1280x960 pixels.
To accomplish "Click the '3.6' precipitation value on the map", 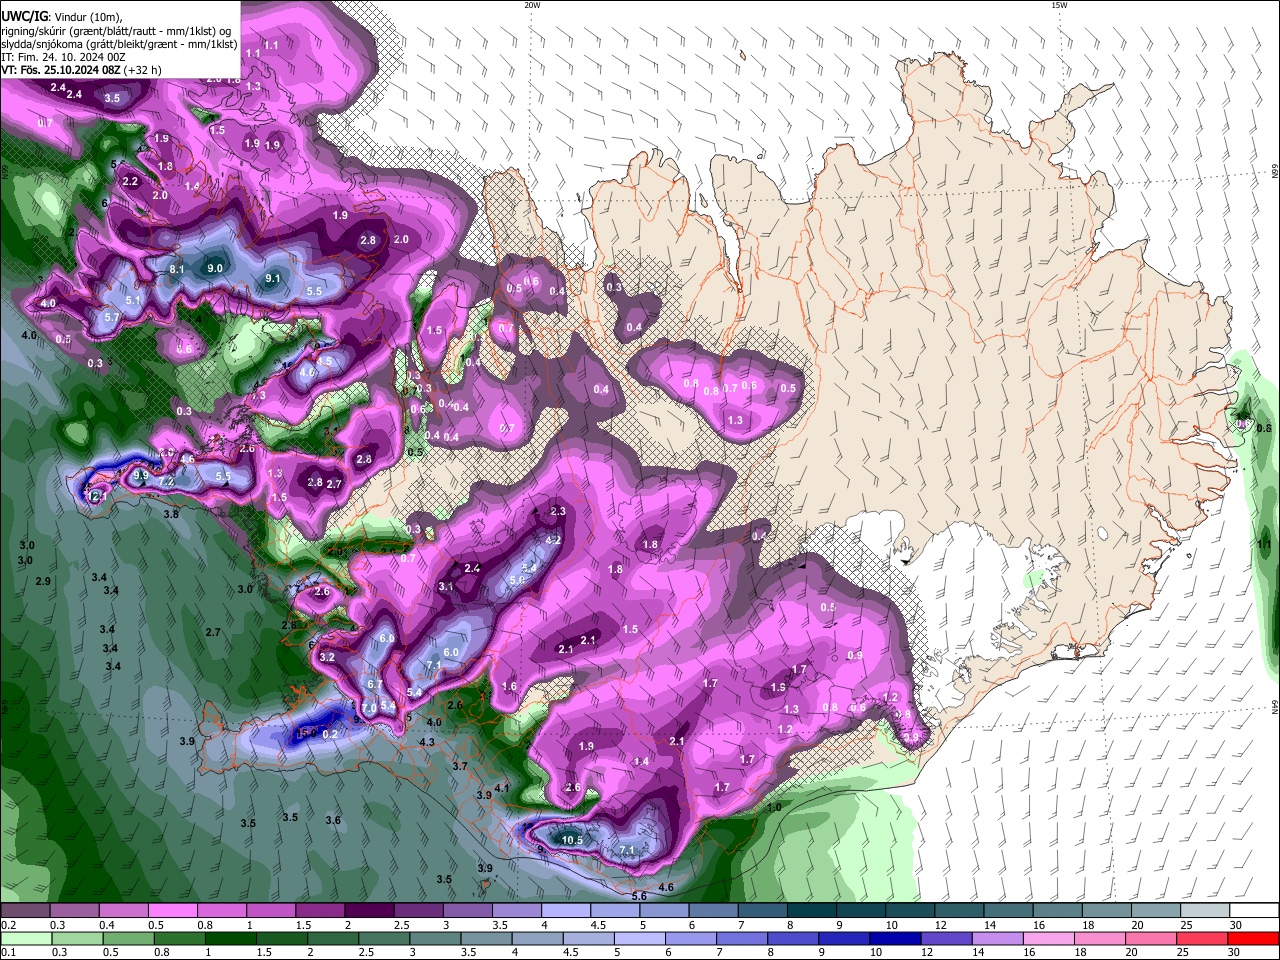I will [333, 820].
